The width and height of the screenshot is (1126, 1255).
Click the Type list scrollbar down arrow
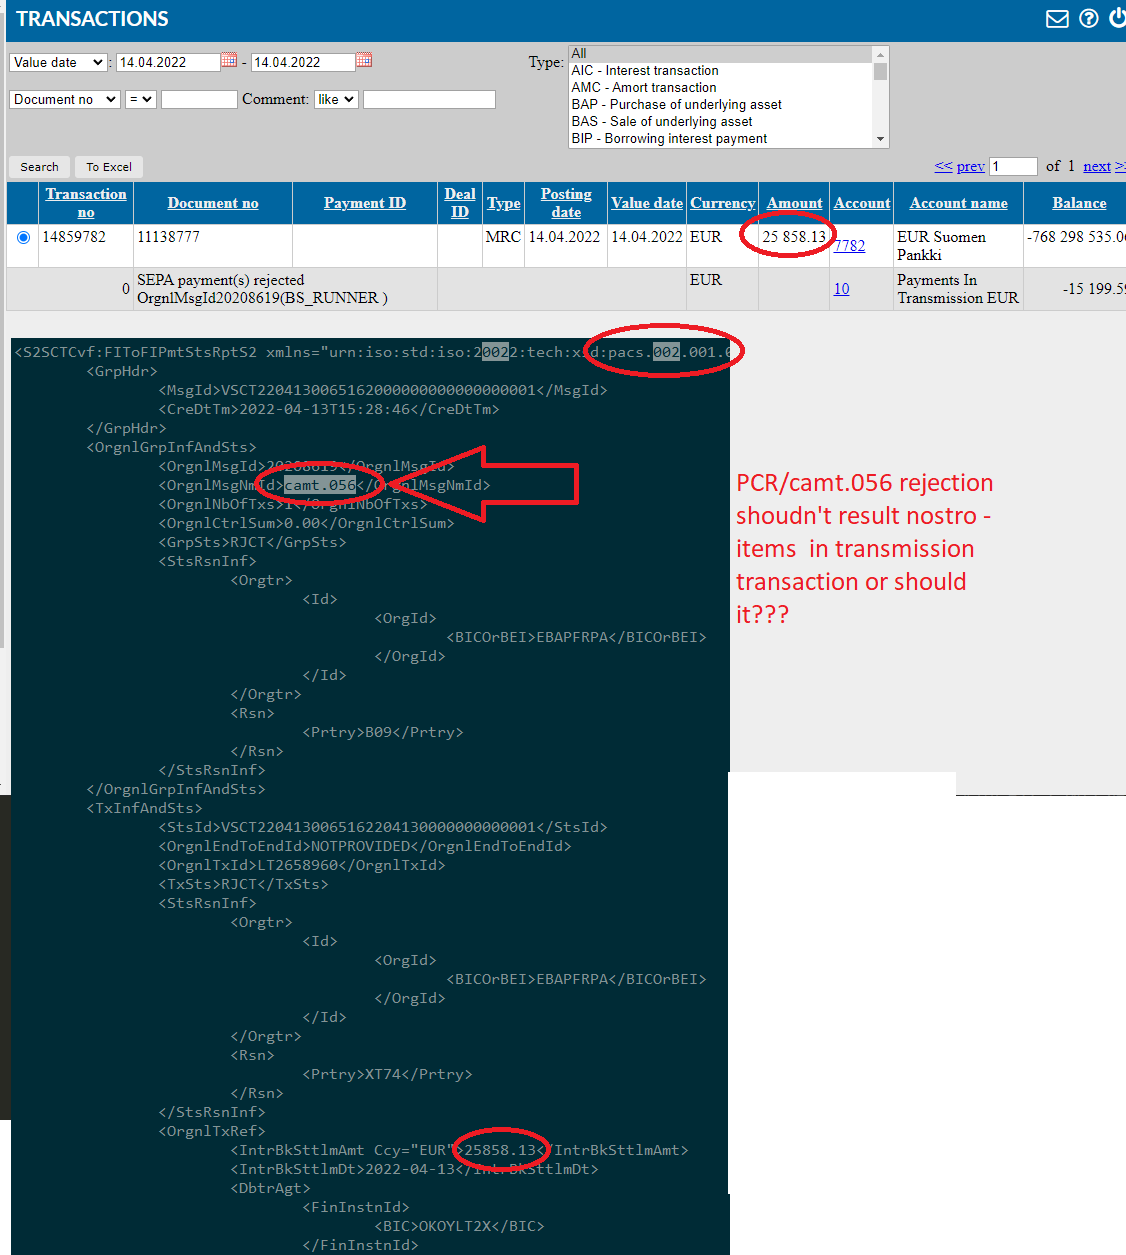coord(881,139)
